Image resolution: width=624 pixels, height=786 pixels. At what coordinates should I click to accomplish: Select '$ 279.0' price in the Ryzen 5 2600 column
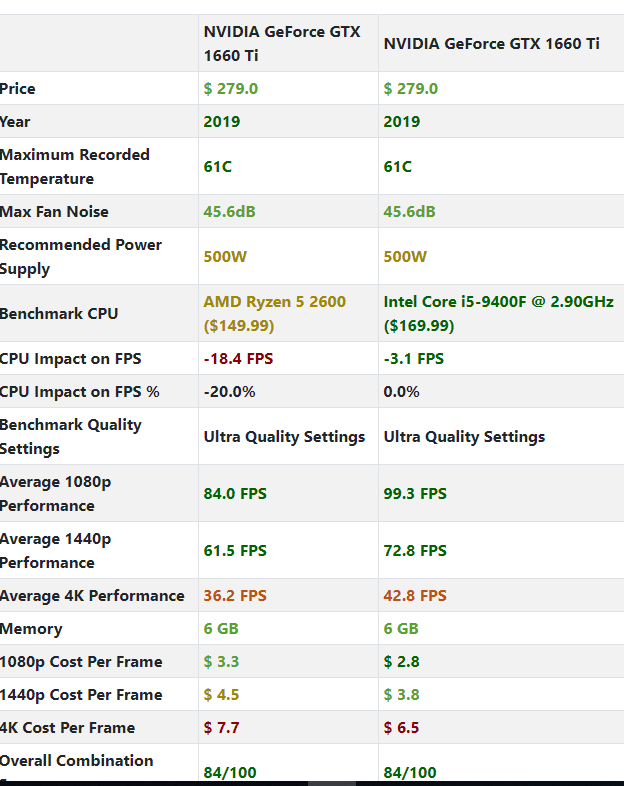point(231,89)
